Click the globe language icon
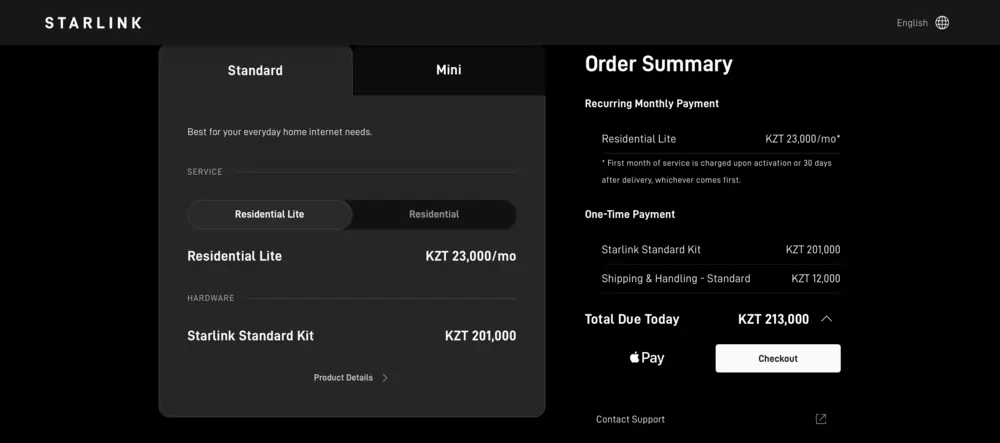Image resolution: width=1000 pixels, height=443 pixels. tap(942, 23)
